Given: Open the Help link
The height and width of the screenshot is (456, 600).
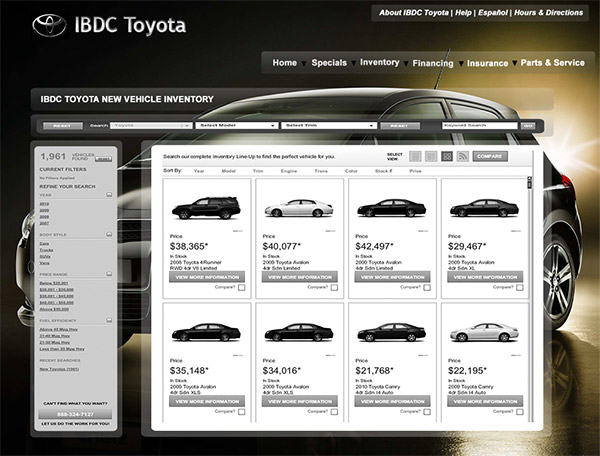Looking at the screenshot, I should 463,13.
